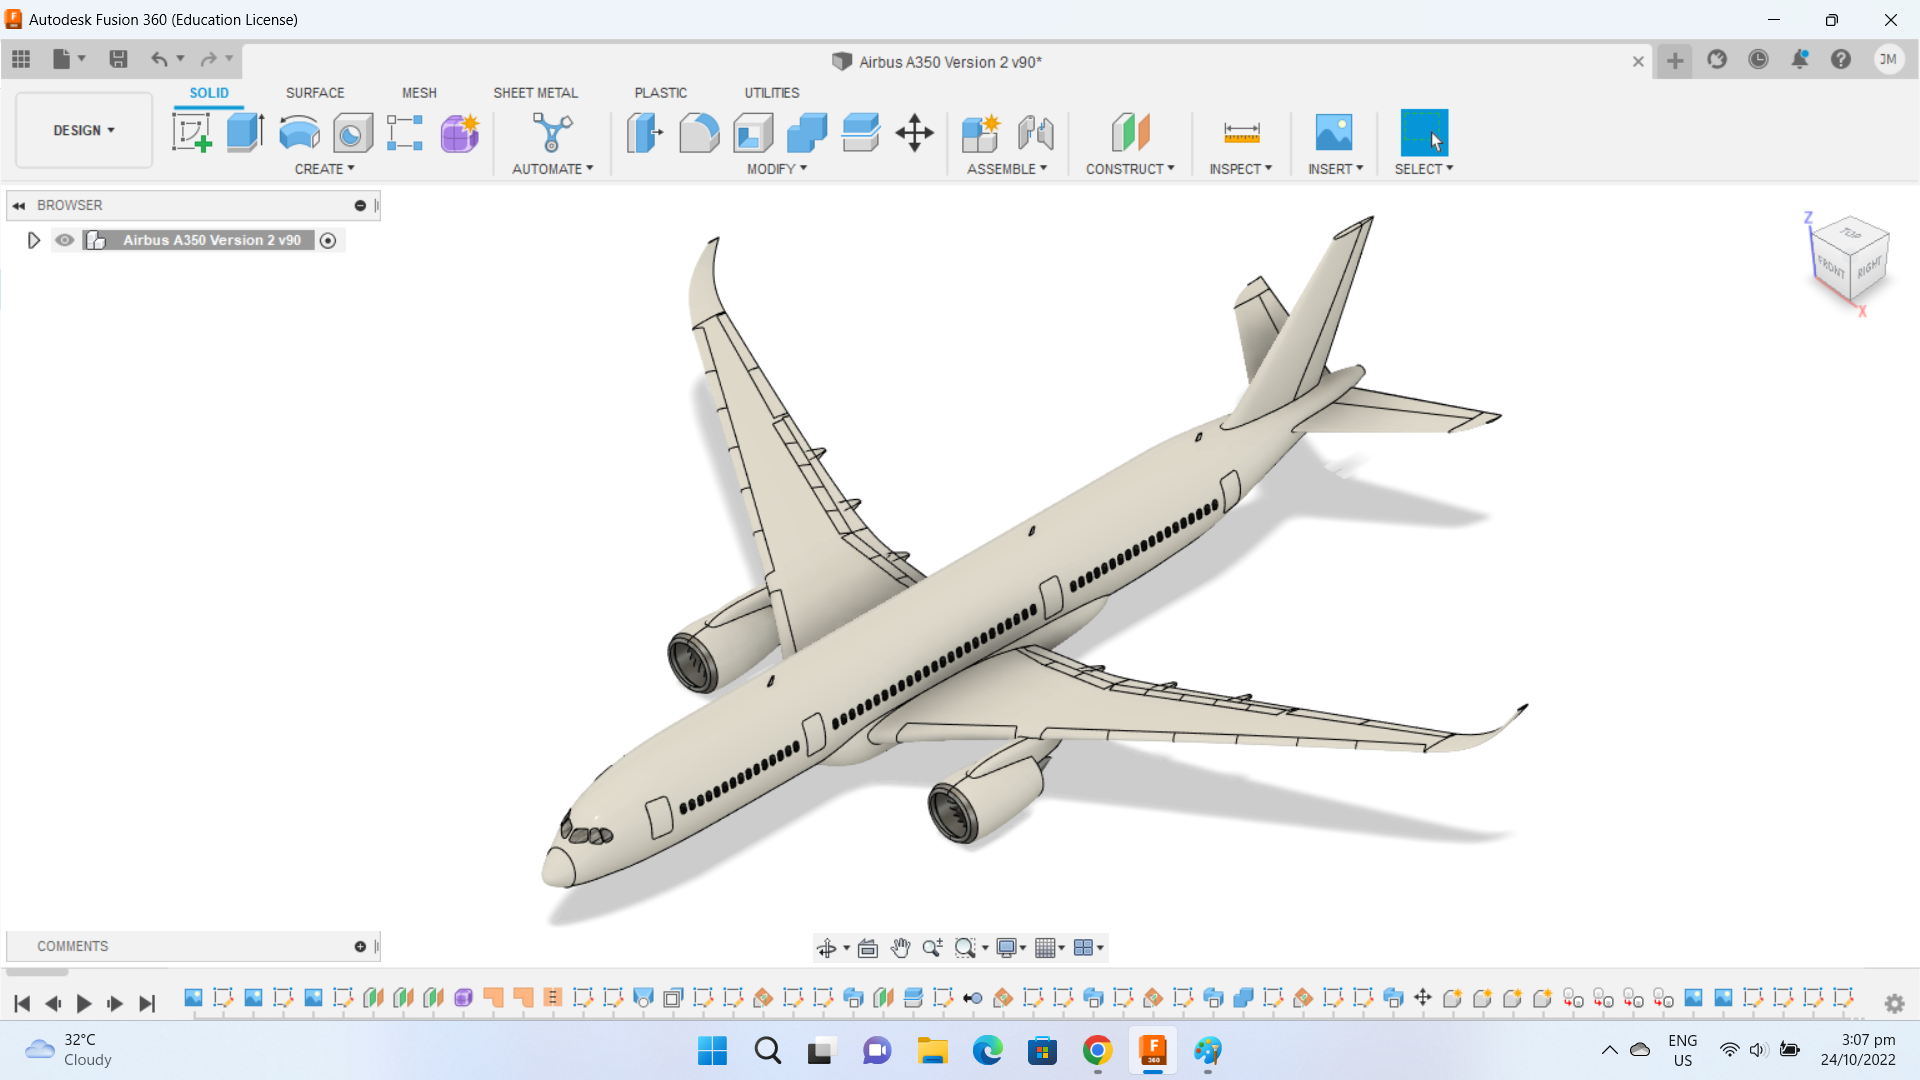
Task: Choose the Hole tool icon
Action: 352,132
